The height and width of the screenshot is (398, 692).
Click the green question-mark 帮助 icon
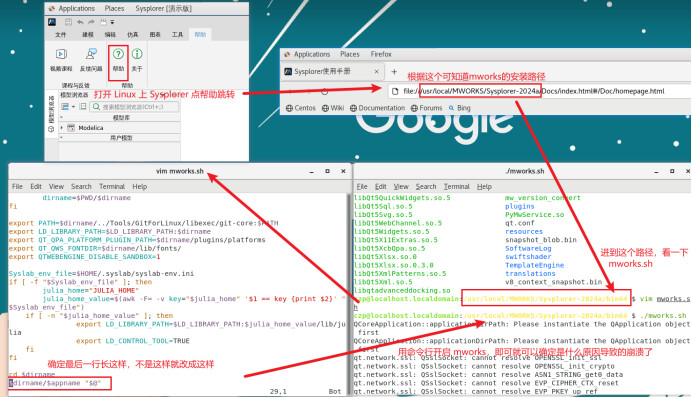pyautogui.click(x=118, y=54)
